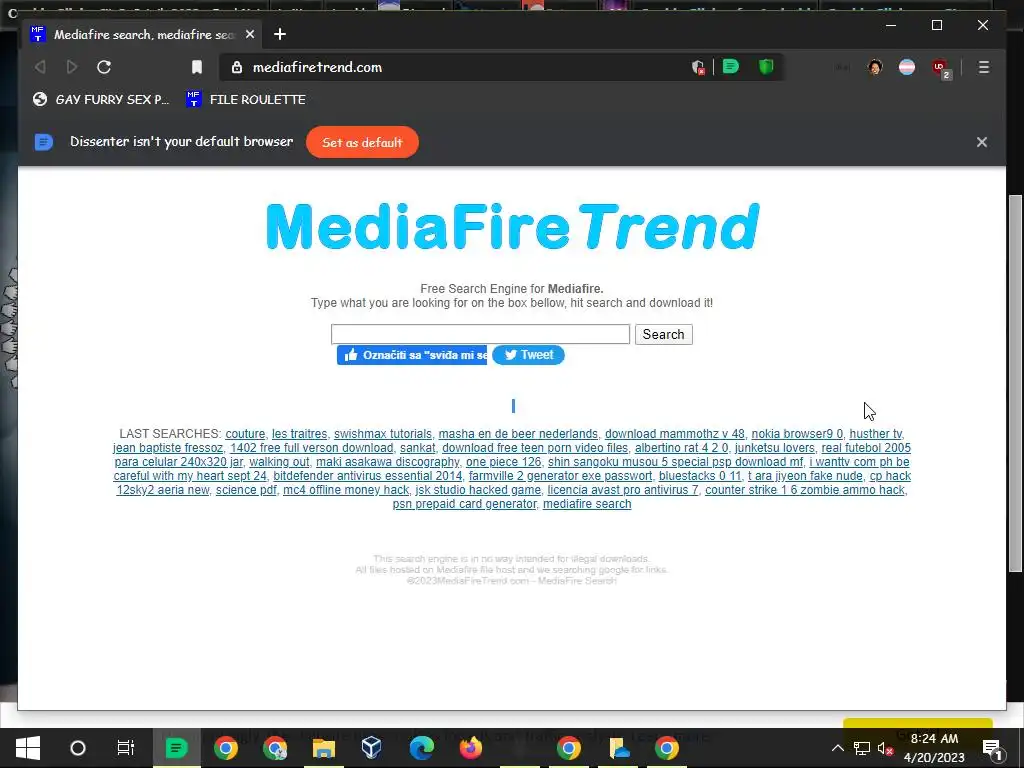The image size is (1024, 768).
Task: Click the muted volume tray icon
Action: [885, 748]
